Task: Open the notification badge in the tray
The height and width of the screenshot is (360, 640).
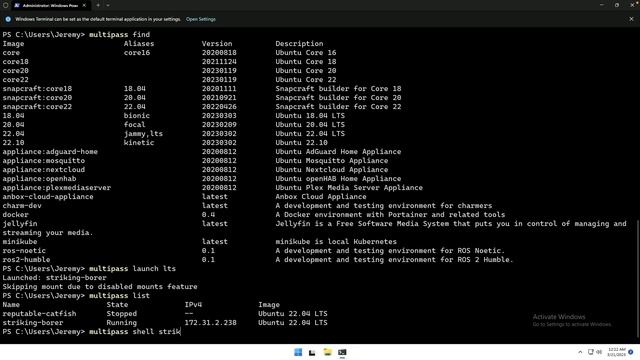Action: 631,352
